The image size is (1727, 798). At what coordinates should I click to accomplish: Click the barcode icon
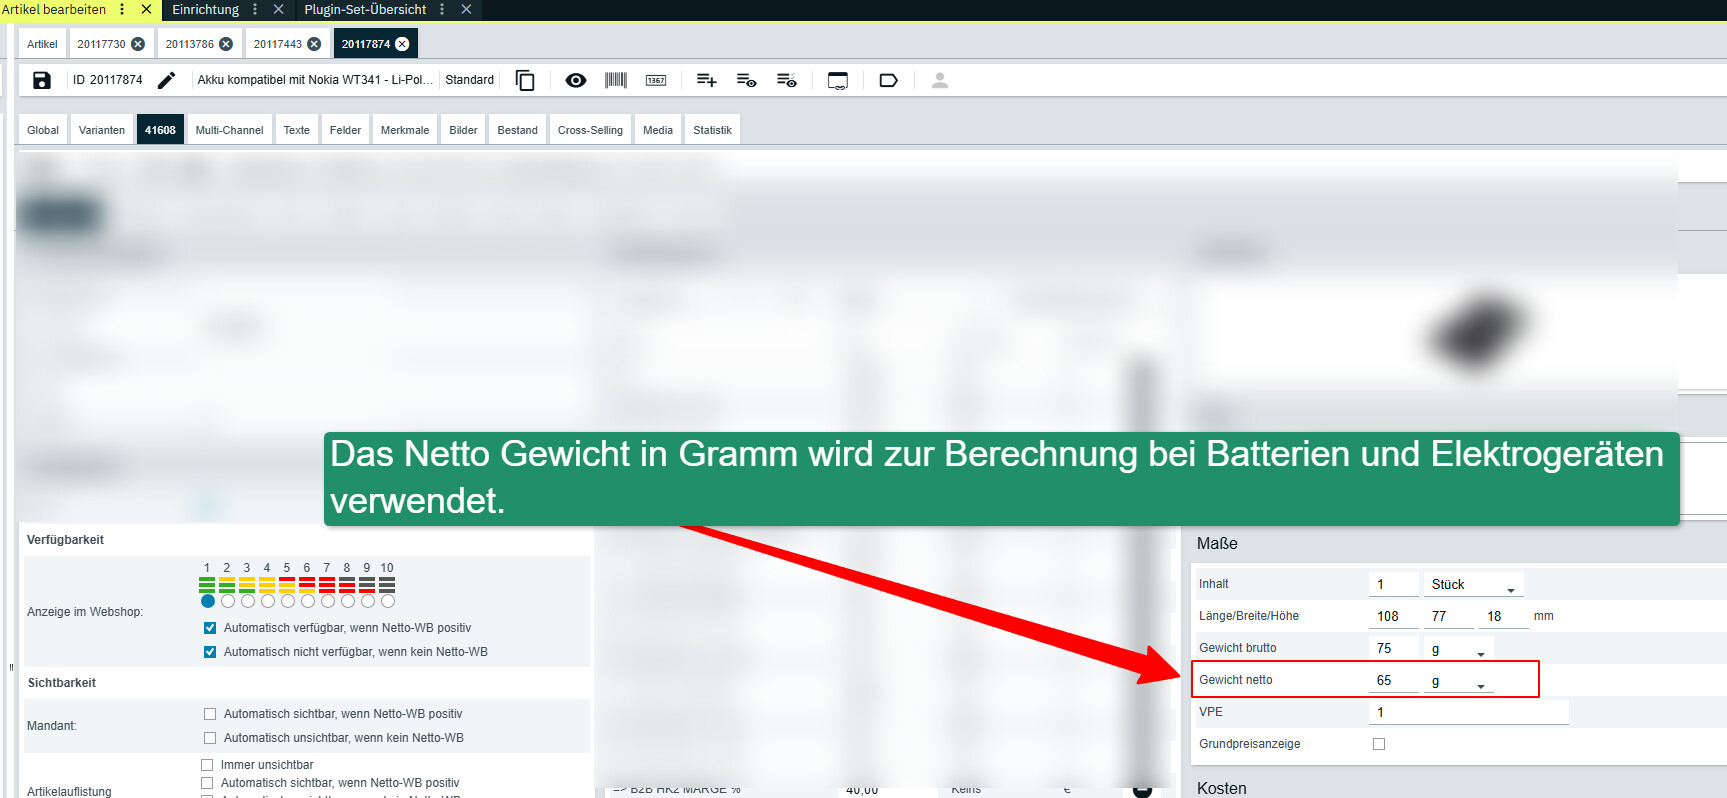point(616,80)
